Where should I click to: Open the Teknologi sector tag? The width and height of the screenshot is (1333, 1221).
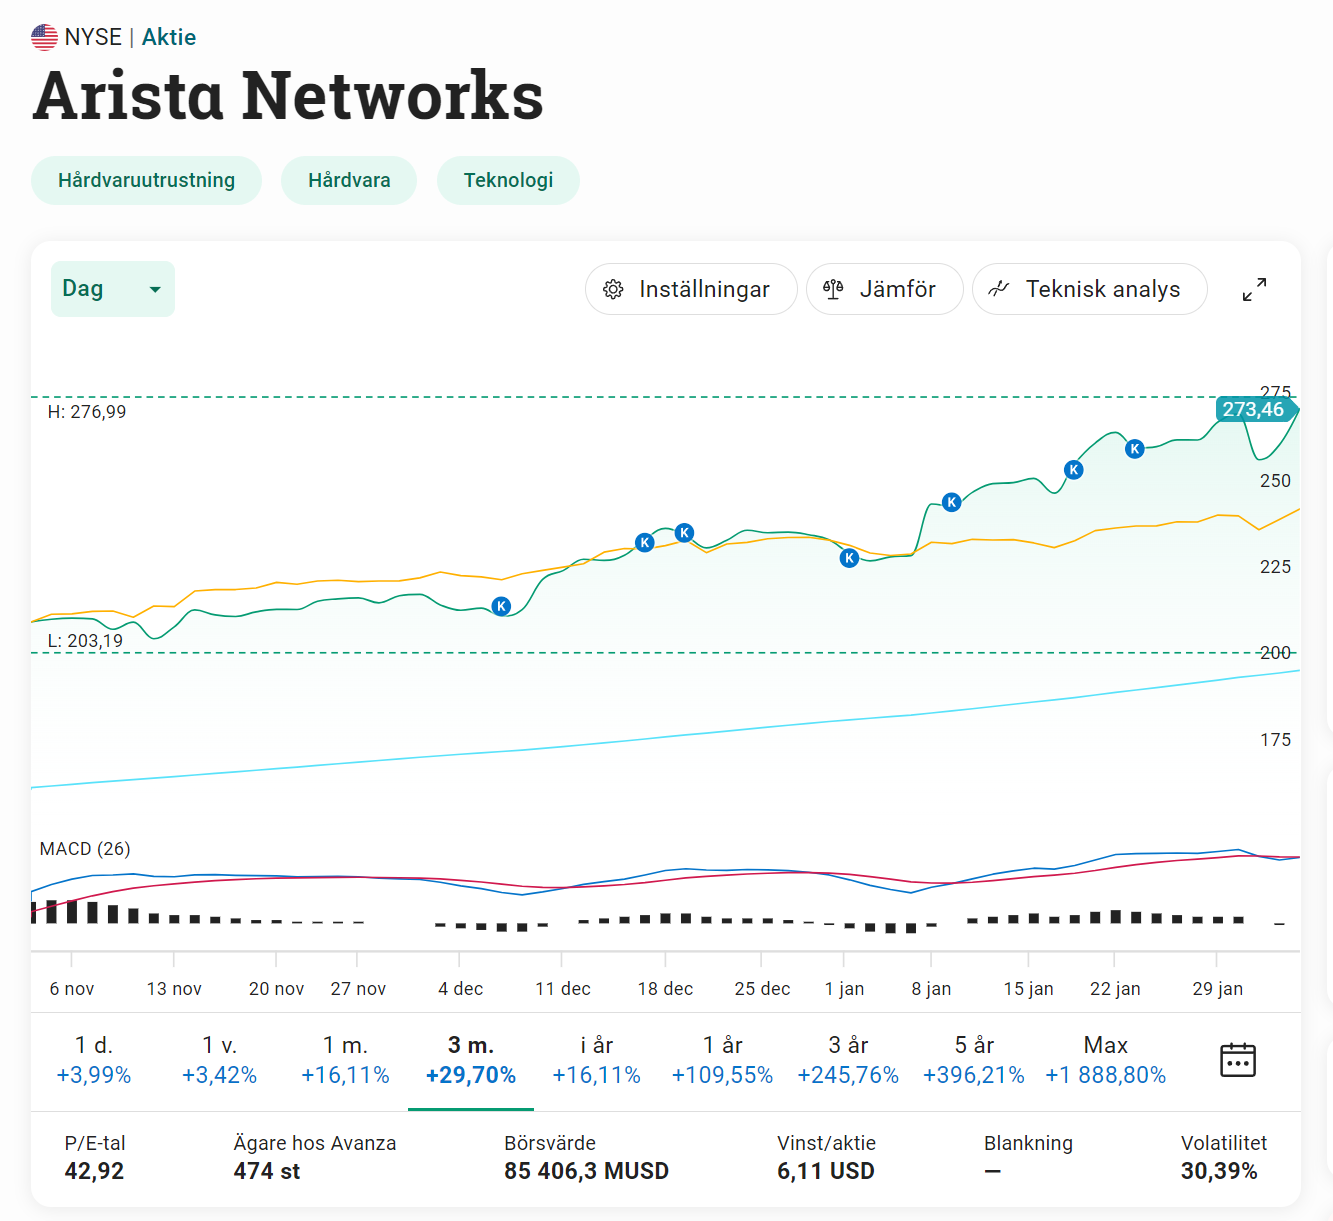point(508,180)
